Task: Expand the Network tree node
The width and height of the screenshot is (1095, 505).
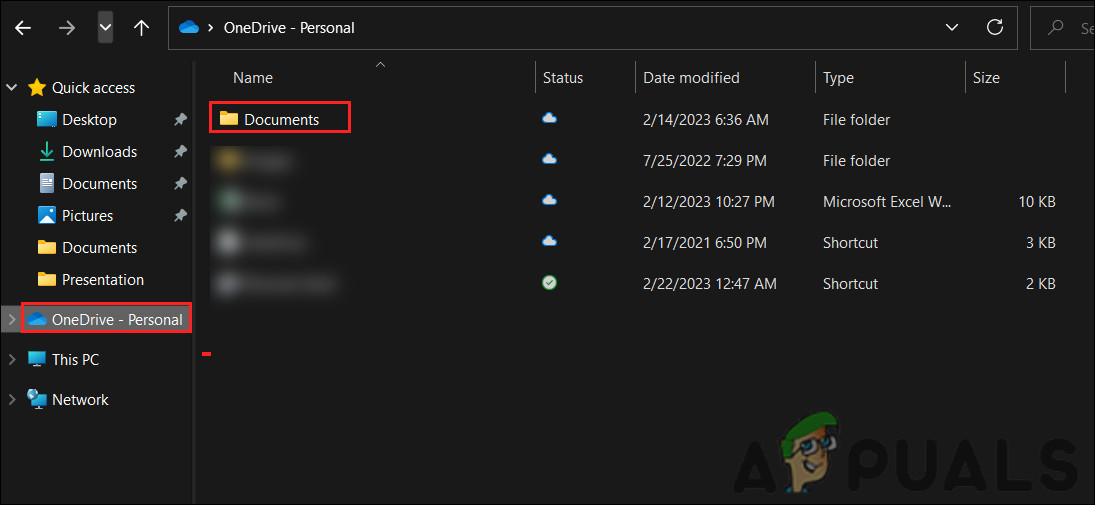Action: (x=10, y=400)
